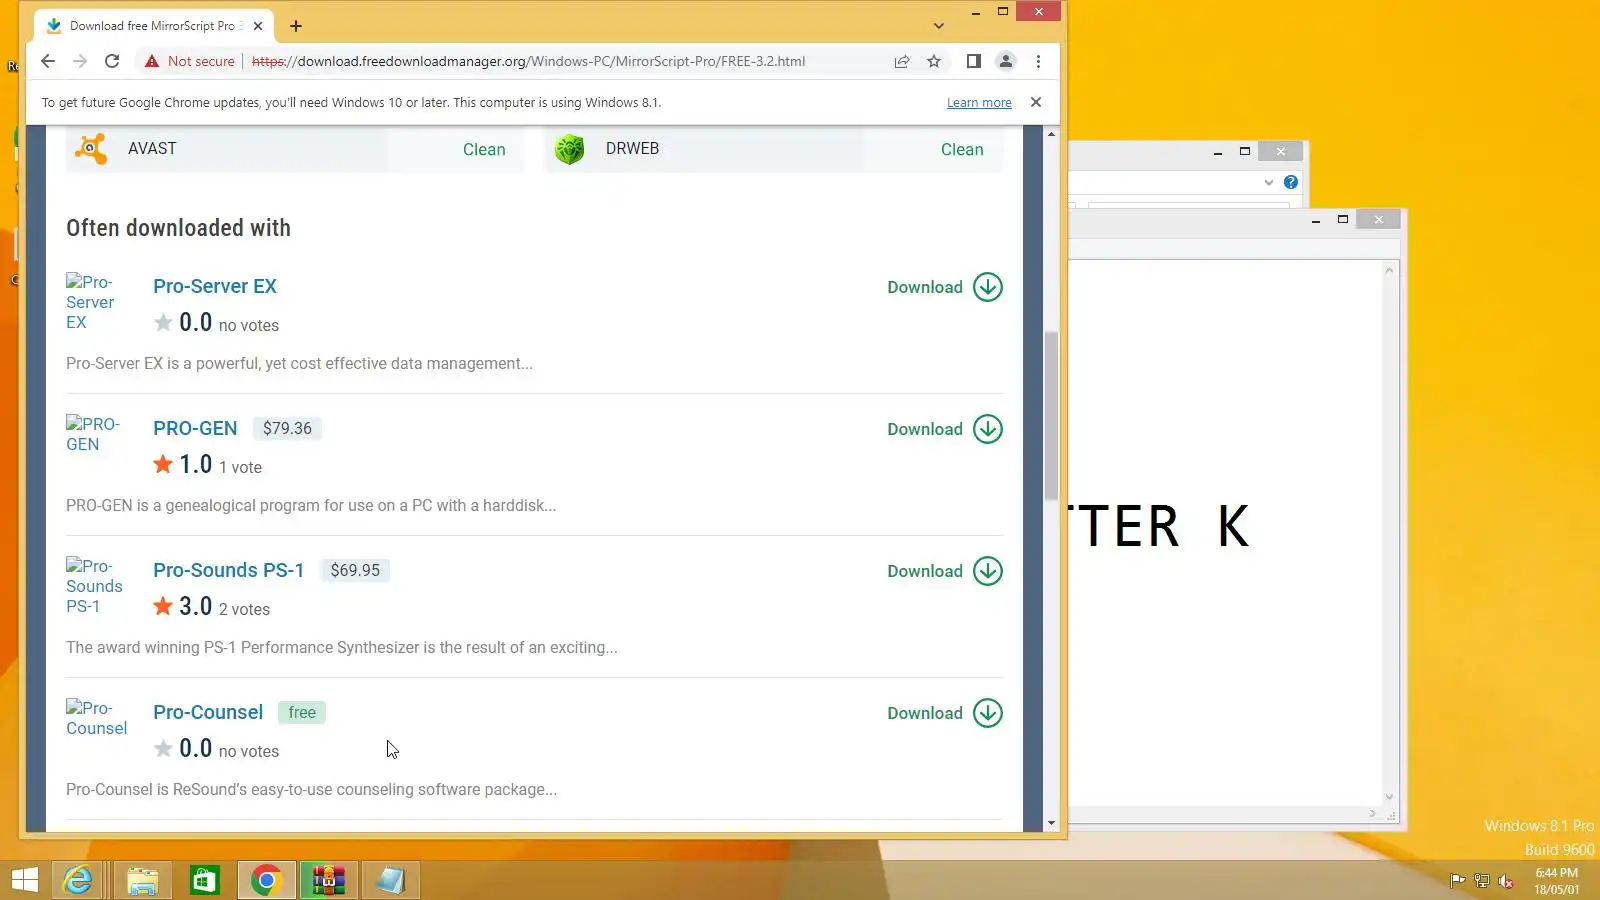Click the $79.36 price tag
The height and width of the screenshot is (900, 1600).
287,428
